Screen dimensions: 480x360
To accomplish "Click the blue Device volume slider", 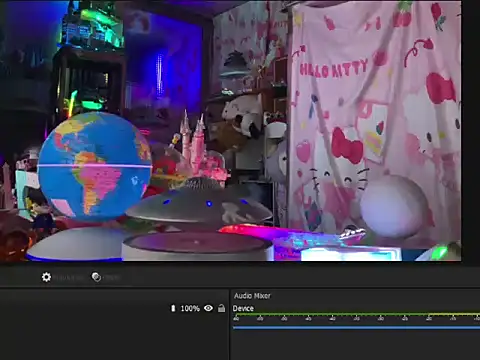I will pos(356,328).
